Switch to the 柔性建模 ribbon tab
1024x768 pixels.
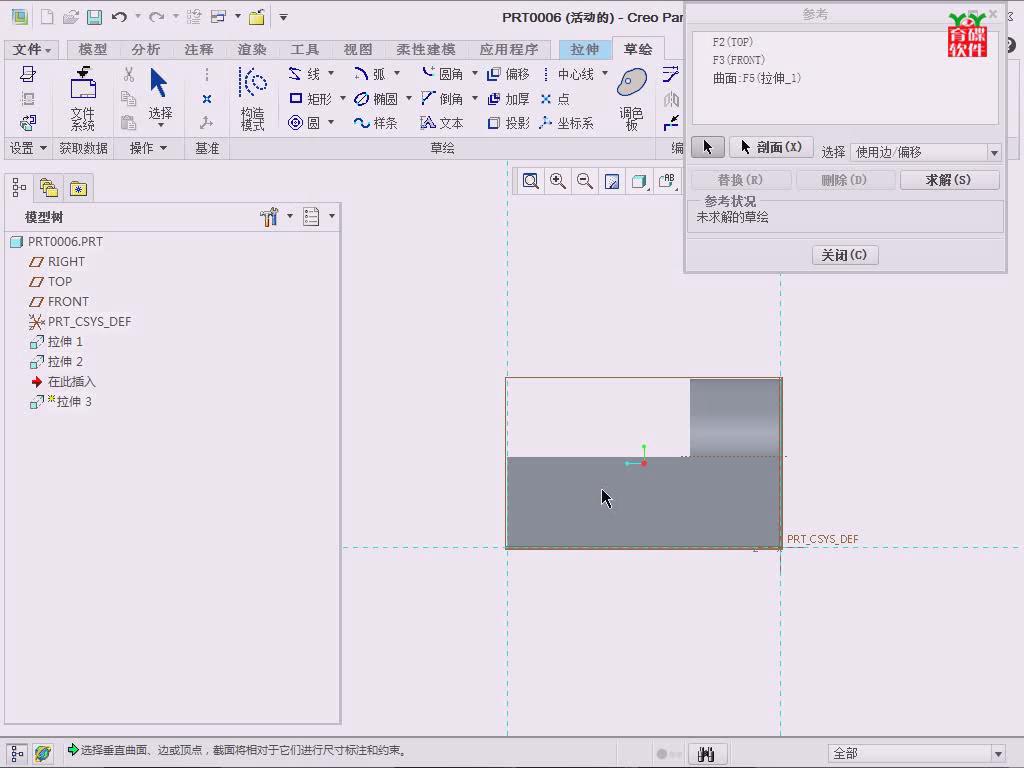pyautogui.click(x=426, y=49)
